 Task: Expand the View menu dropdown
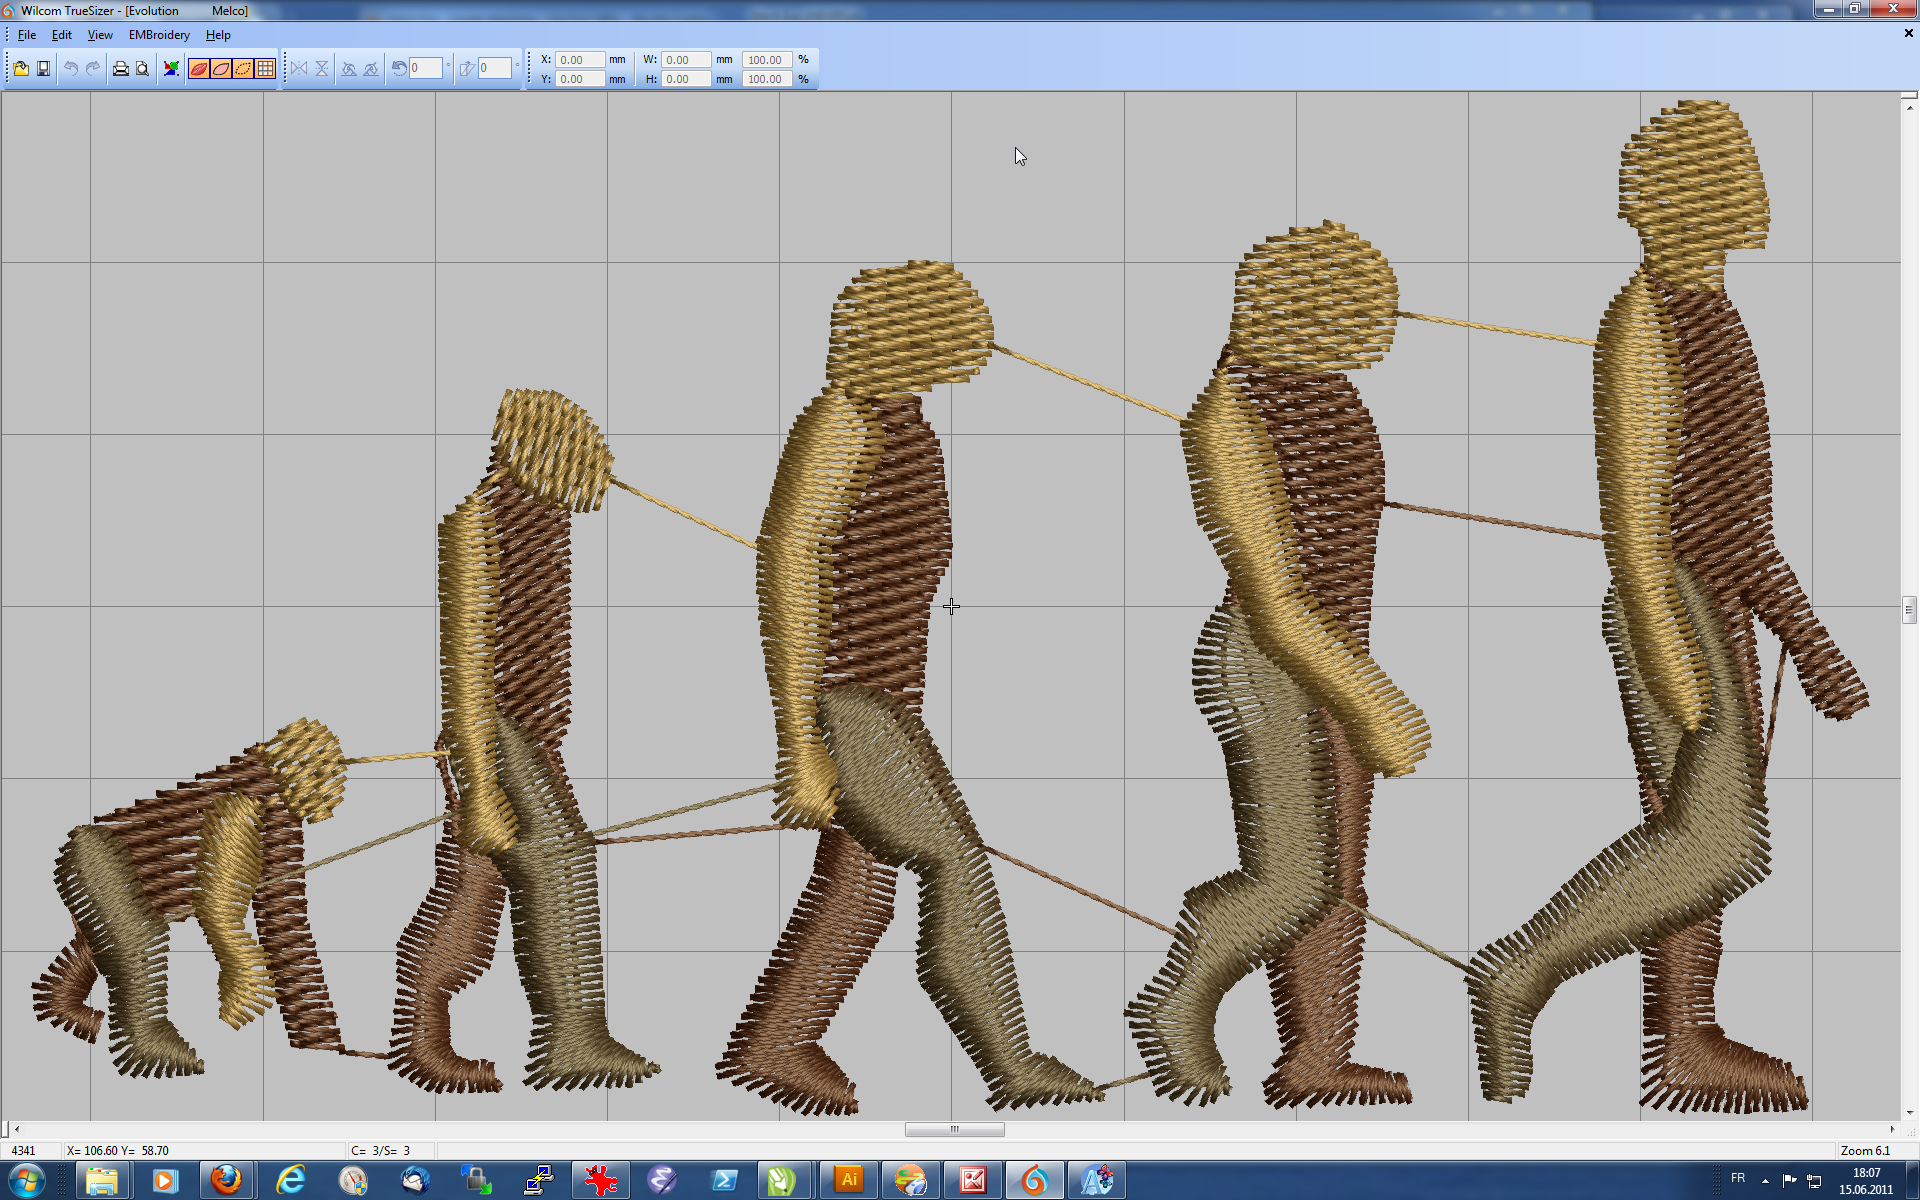[x=100, y=35]
